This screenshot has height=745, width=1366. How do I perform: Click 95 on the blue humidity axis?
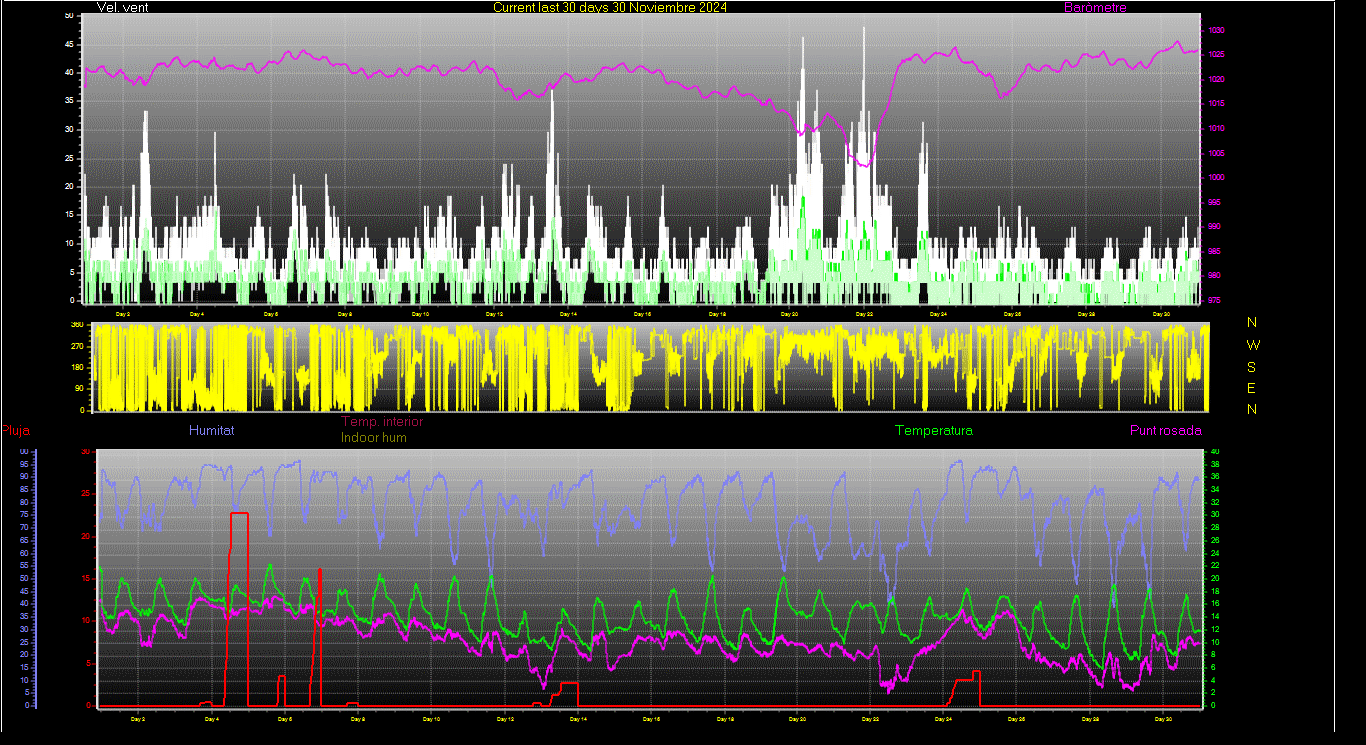[24, 464]
